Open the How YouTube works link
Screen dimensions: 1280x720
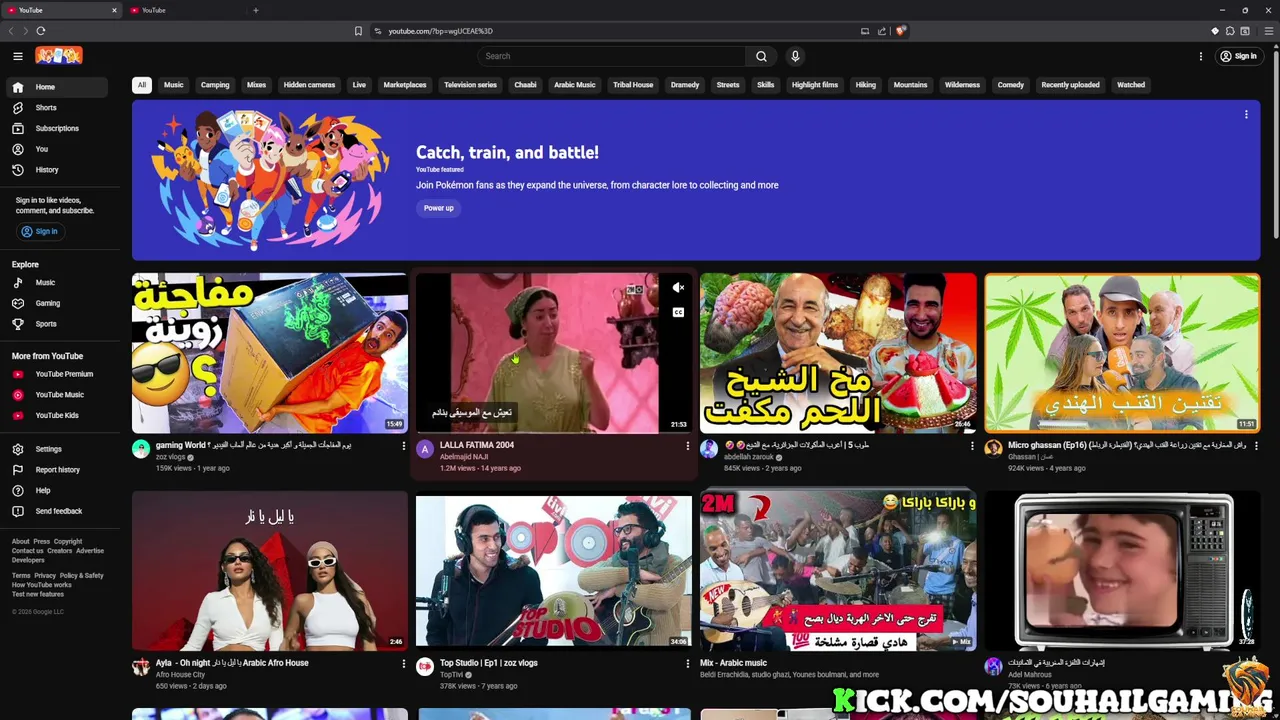42,585
